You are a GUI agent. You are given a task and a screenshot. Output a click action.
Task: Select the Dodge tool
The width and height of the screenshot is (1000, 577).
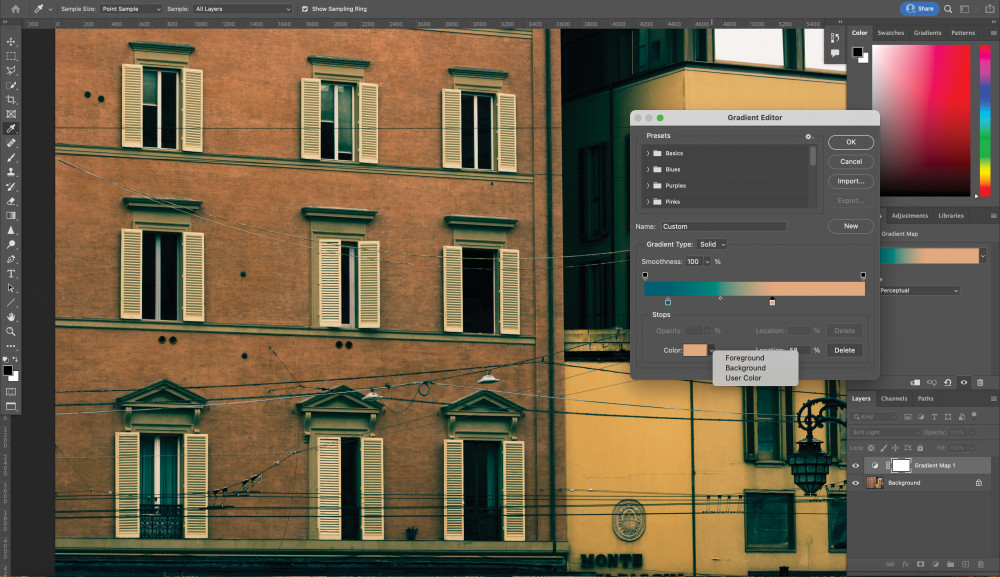click(x=11, y=245)
